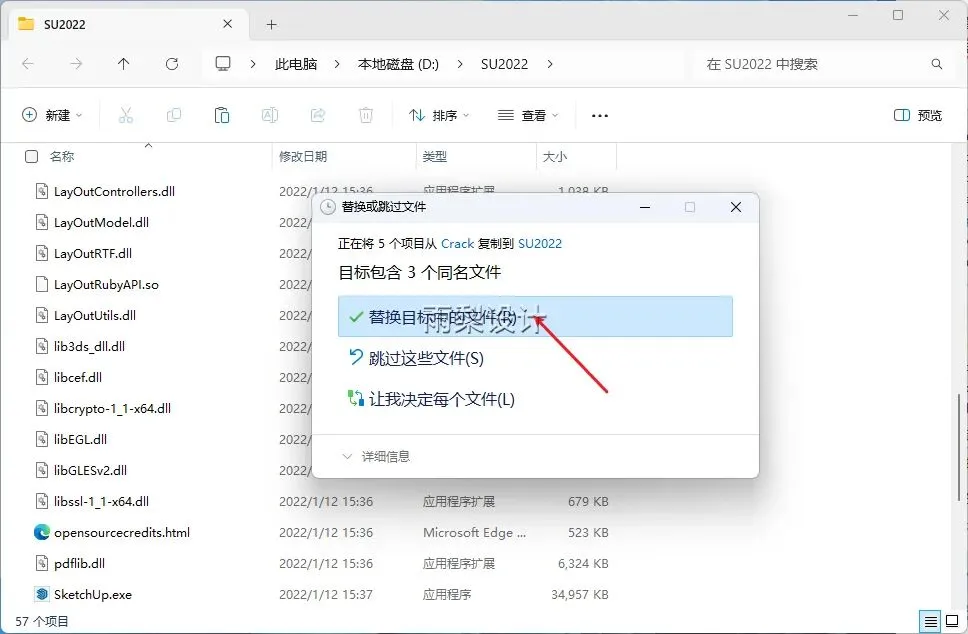Select libEGL.dll file

pos(80,440)
